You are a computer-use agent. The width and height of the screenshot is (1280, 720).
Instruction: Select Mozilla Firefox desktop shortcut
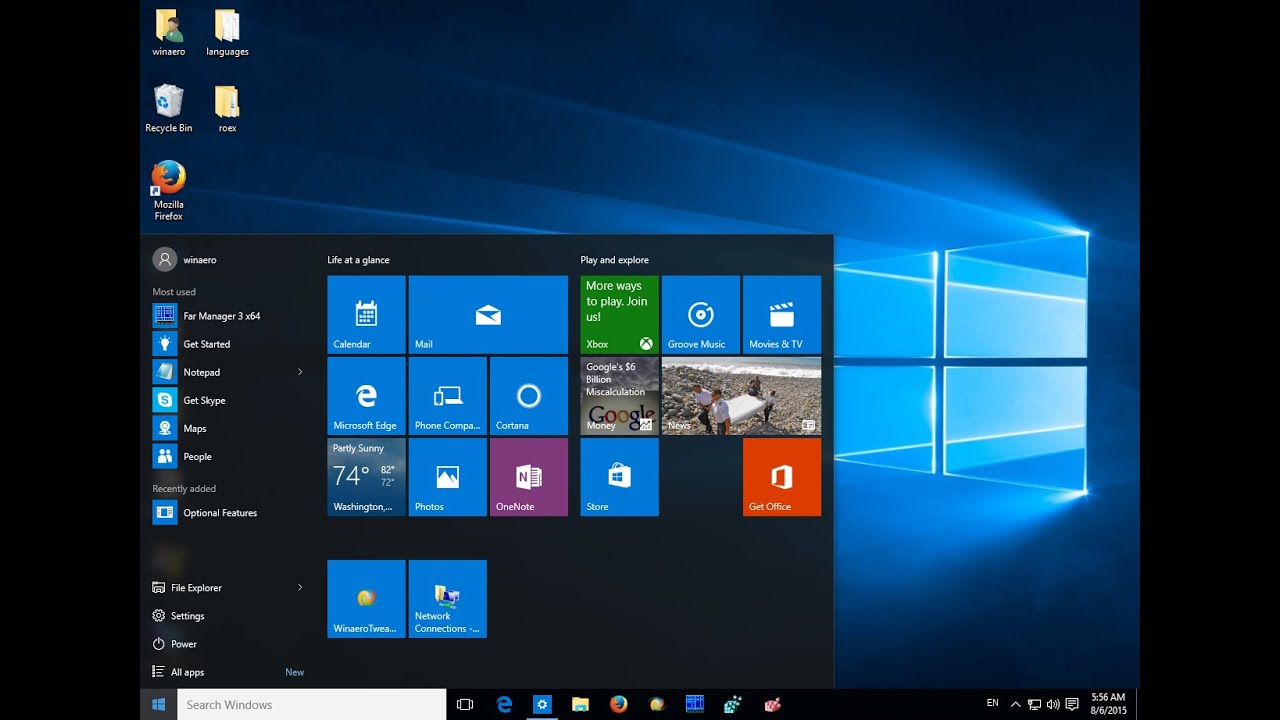169,191
